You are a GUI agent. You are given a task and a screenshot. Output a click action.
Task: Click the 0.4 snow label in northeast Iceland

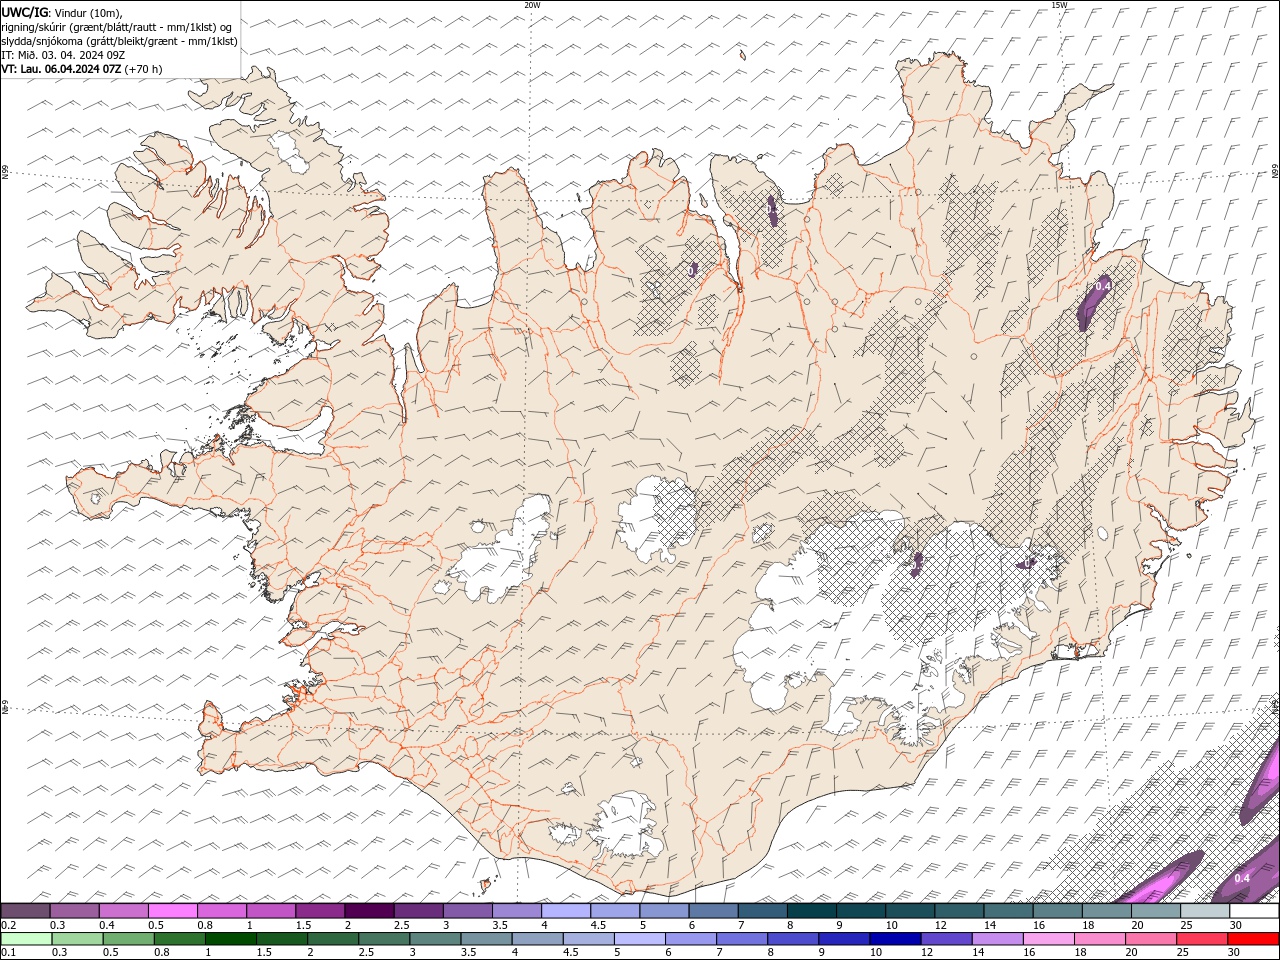(x=1103, y=287)
